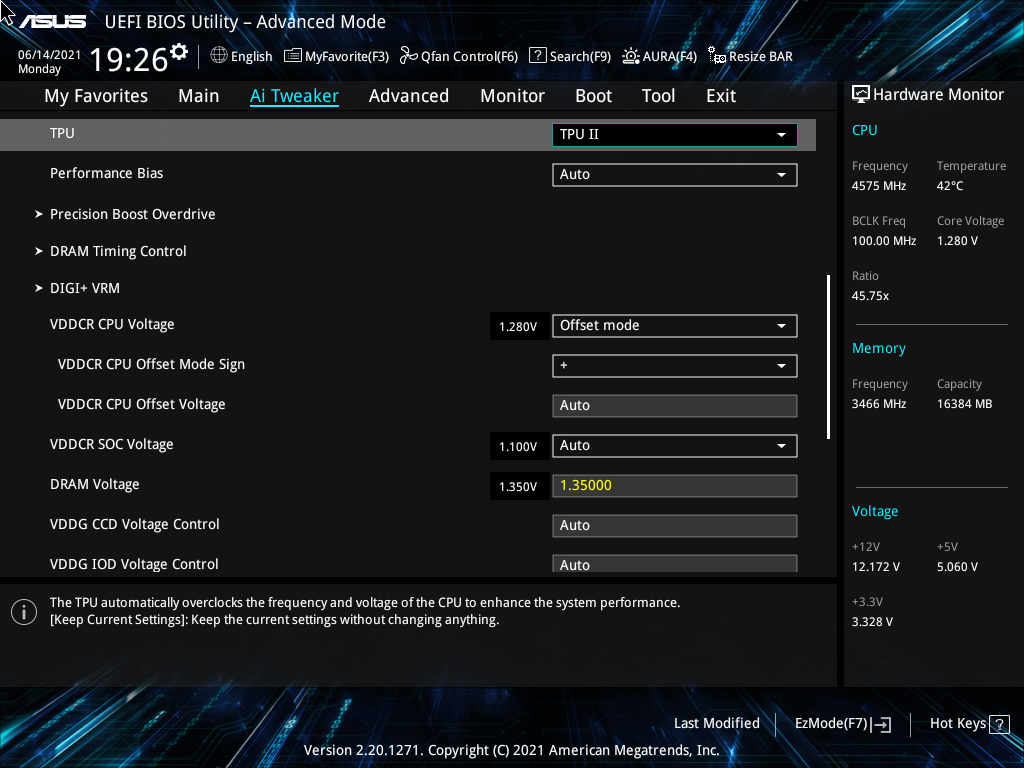Click VDDG IOD Voltage Control input field
Screen dimensions: 1024x768
pyautogui.click(x=675, y=564)
